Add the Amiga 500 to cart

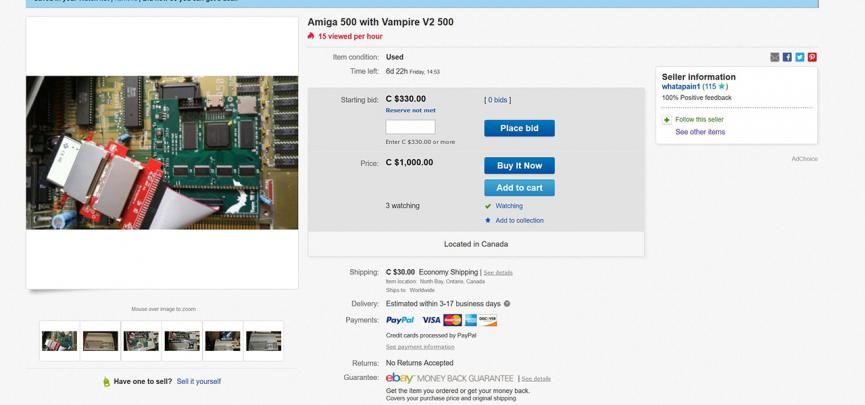tap(519, 188)
